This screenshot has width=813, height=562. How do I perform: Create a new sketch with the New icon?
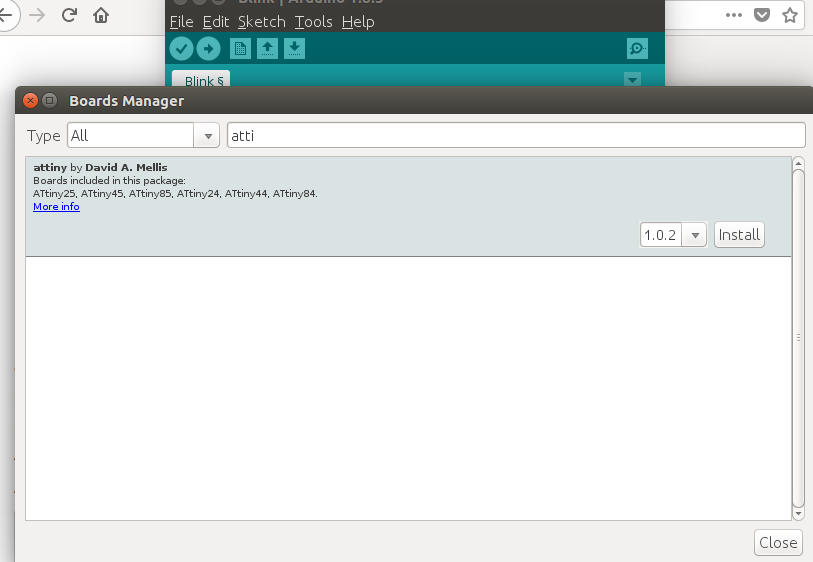pos(240,49)
